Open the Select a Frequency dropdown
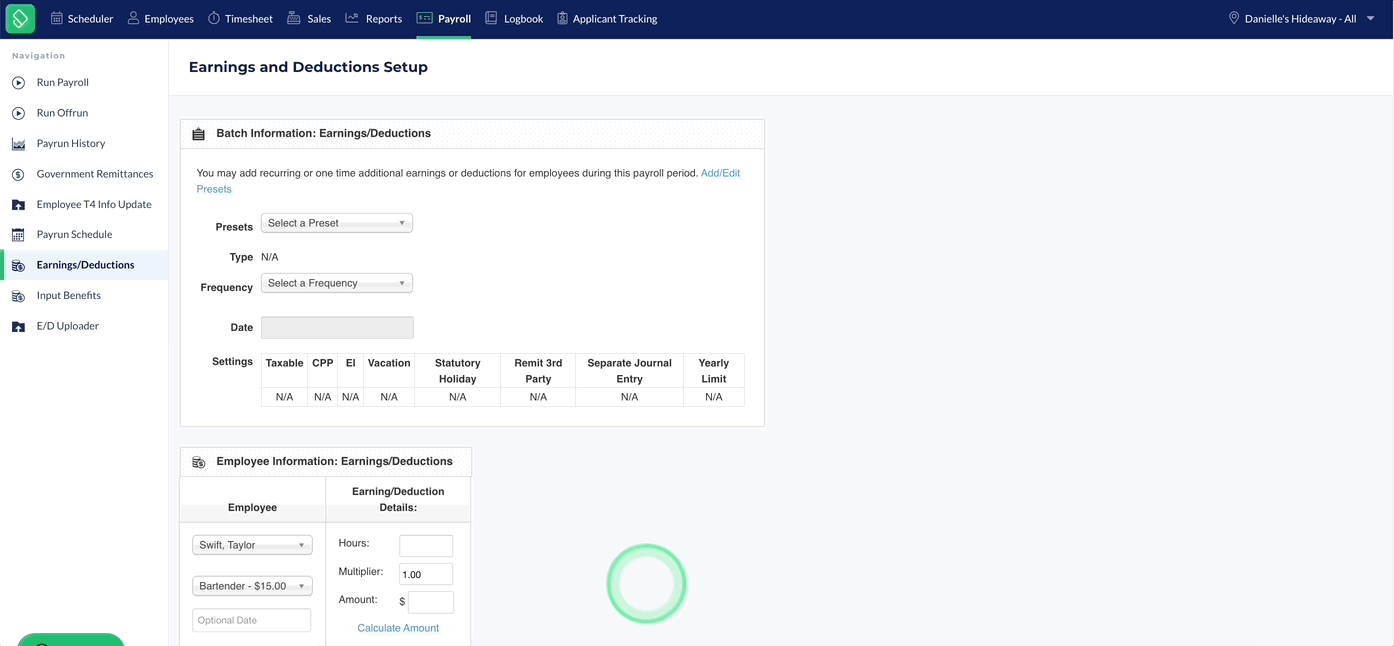The width and height of the screenshot is (1394, 646). click(337, 283)
